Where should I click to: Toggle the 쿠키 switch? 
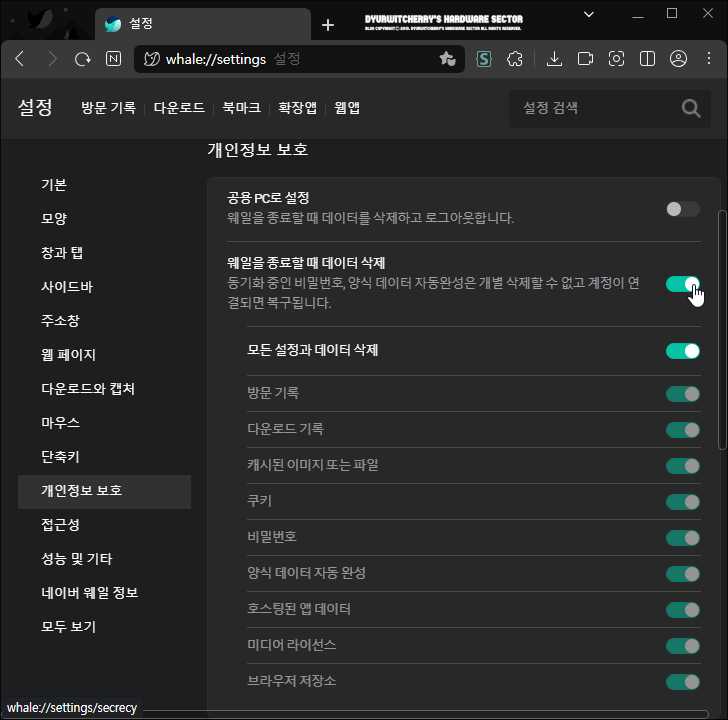(x=682, y=502)
